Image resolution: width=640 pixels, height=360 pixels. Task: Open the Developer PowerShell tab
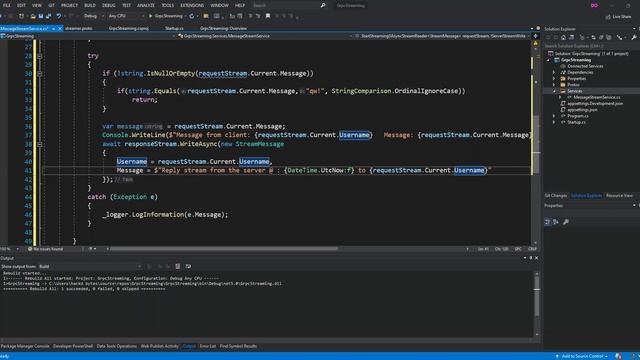point(73,346)
